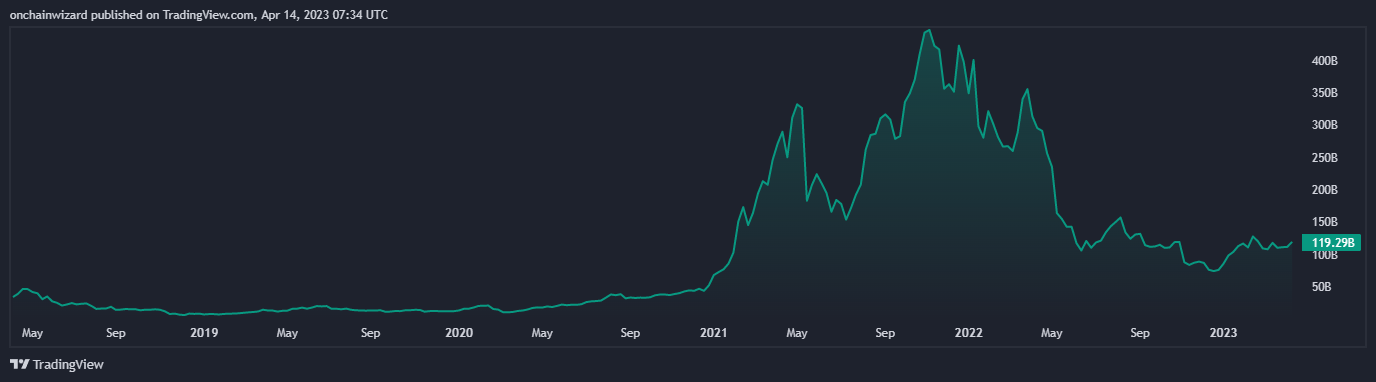Click the 250B price axis label

[x=1325, y=158]
